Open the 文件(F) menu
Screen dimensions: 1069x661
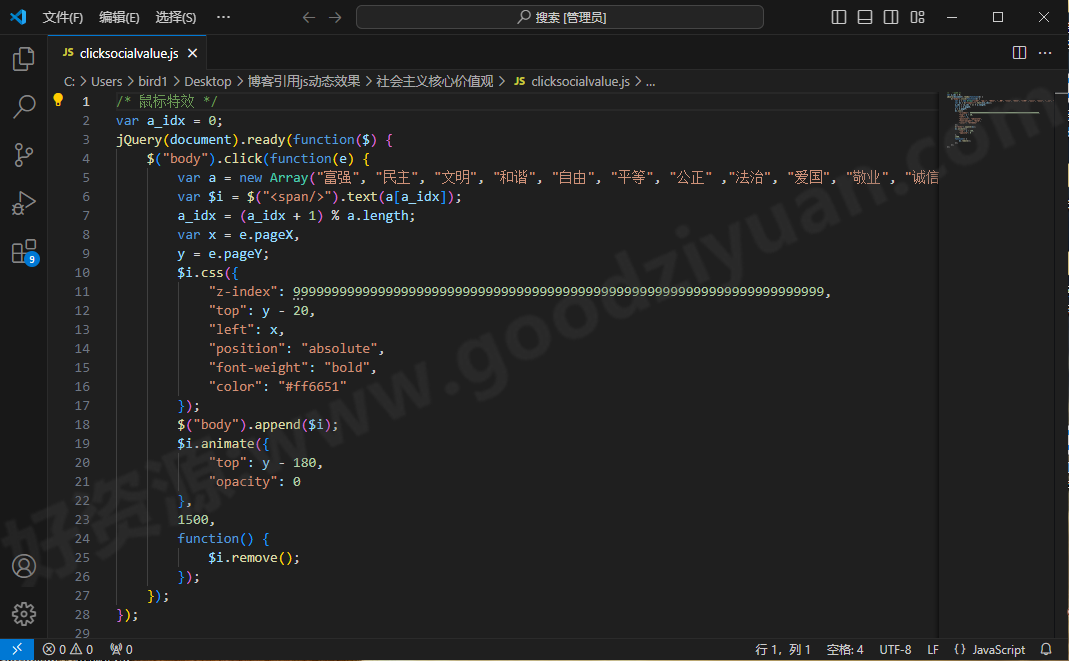[x=63, y=16]
